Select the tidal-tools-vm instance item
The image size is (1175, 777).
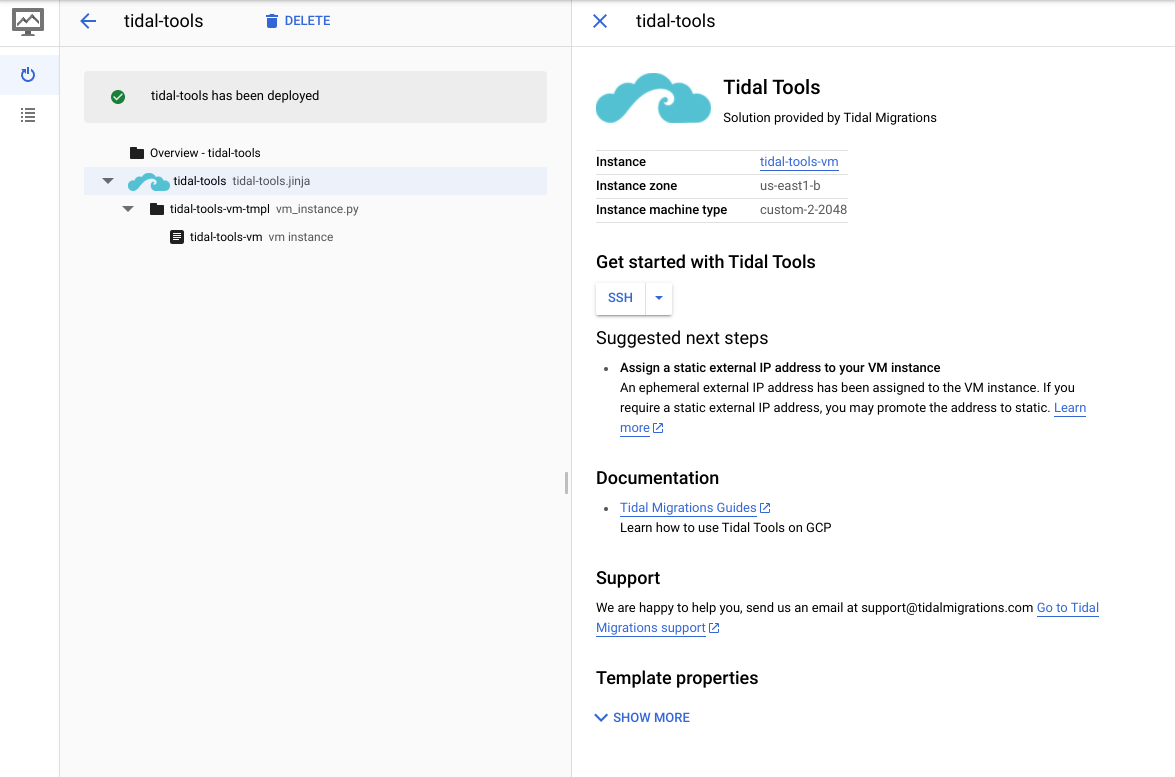point(225,237)
